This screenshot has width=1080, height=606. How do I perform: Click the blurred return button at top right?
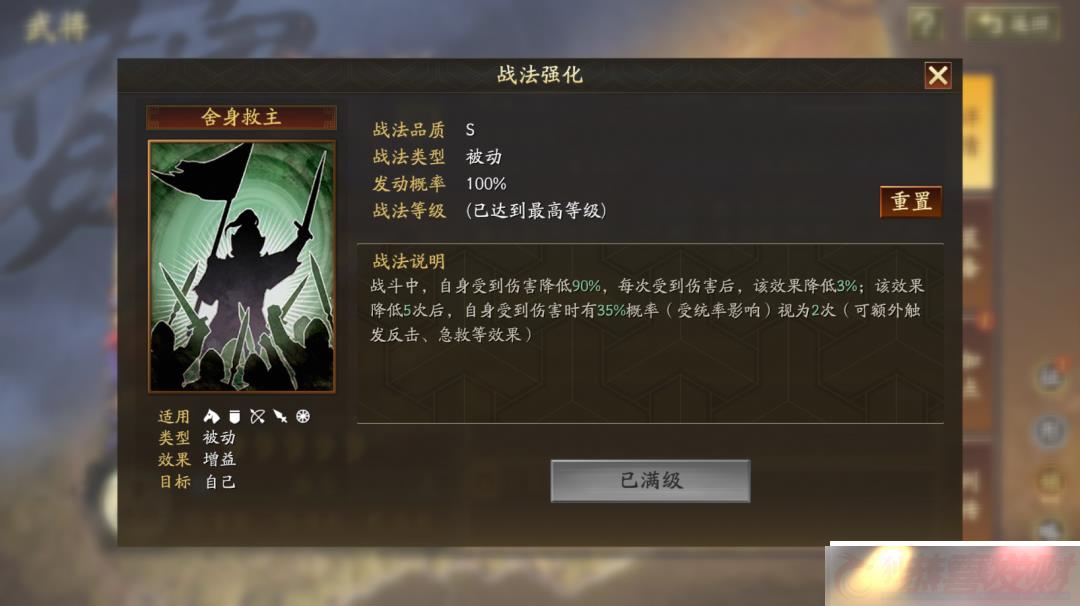pos(1012,25)
